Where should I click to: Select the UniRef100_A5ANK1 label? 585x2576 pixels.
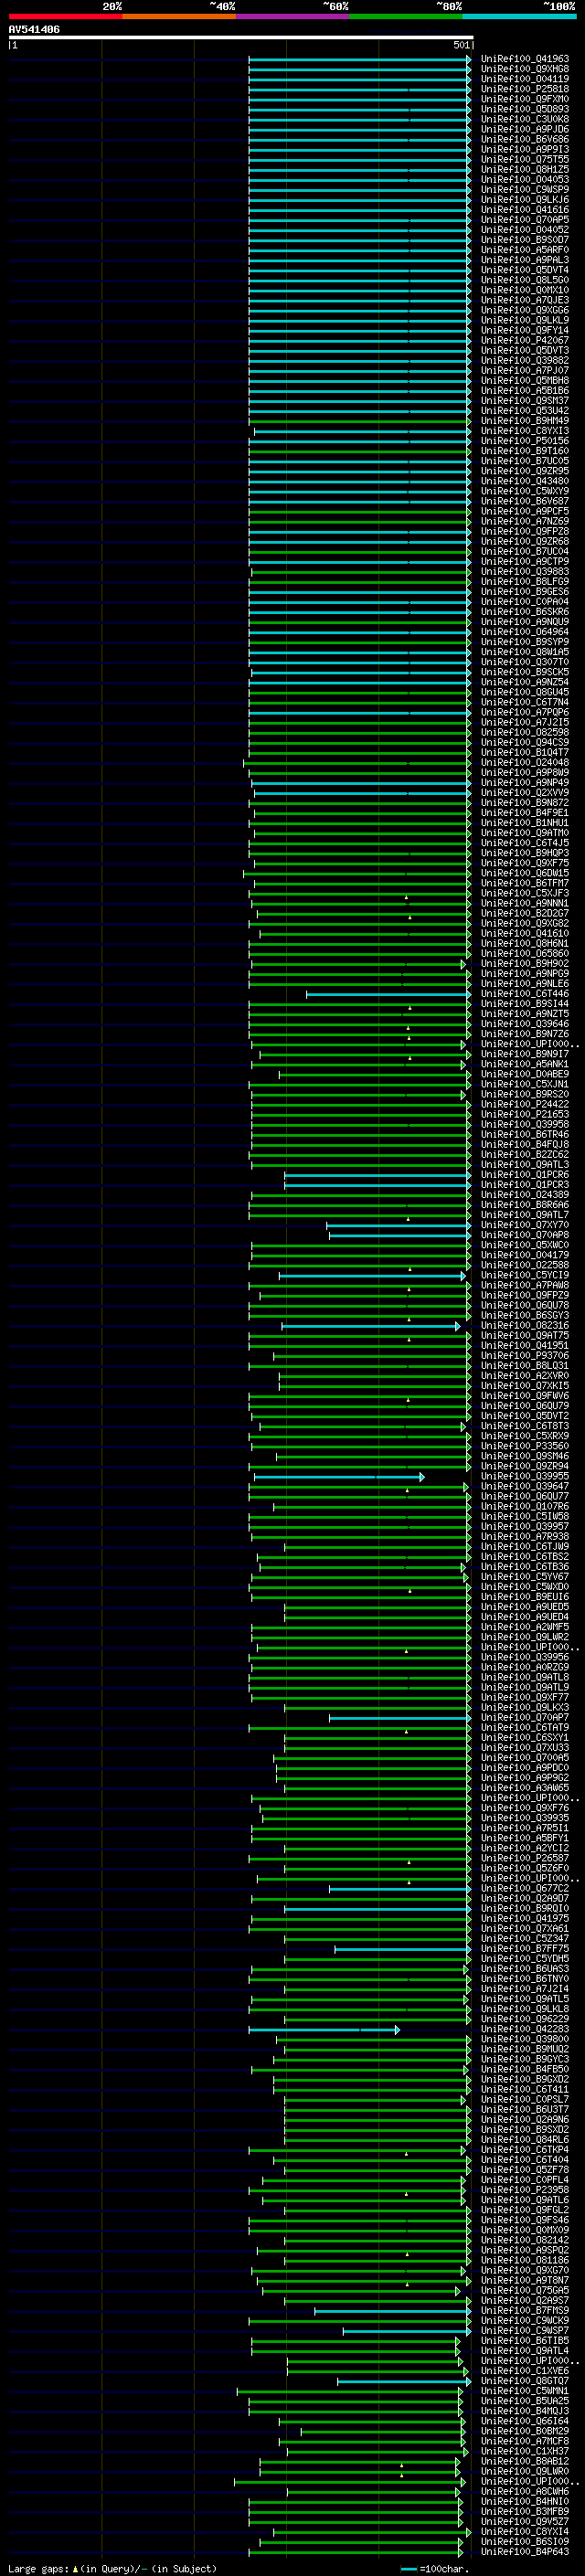tap(524, 1064)
